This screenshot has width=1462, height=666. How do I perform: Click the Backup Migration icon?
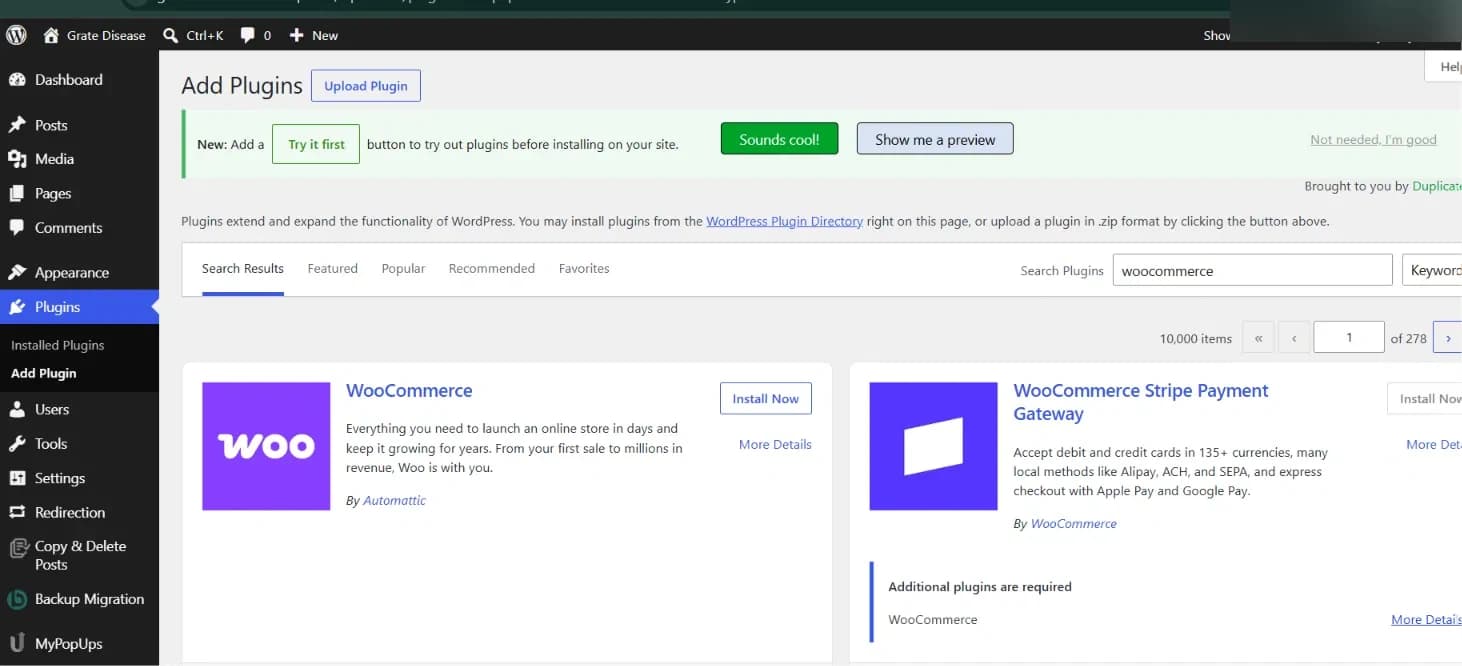point(17,599)
